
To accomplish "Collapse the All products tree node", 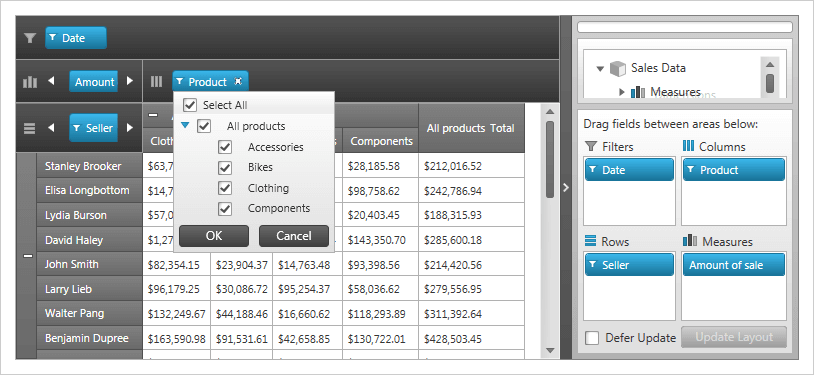I will point(185,126).
